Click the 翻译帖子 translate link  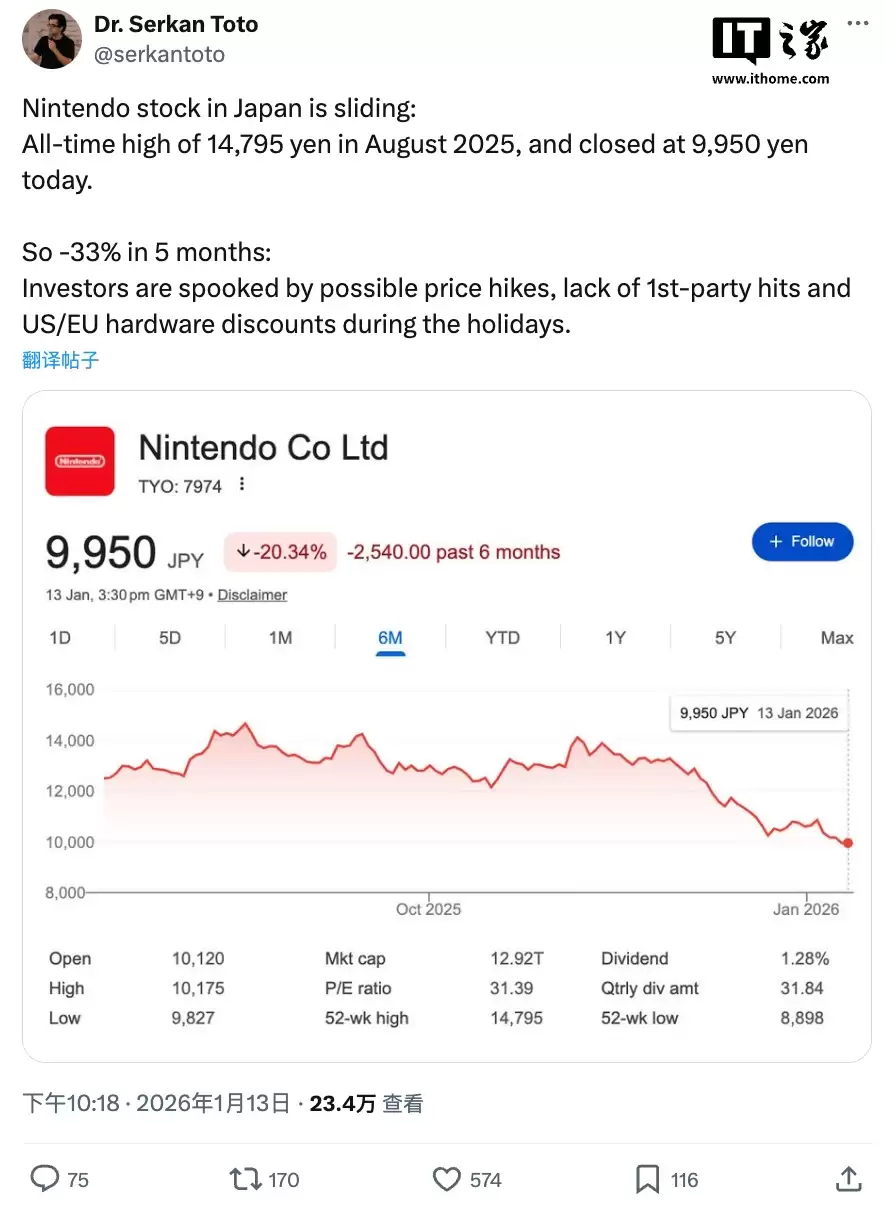[60, 361]
